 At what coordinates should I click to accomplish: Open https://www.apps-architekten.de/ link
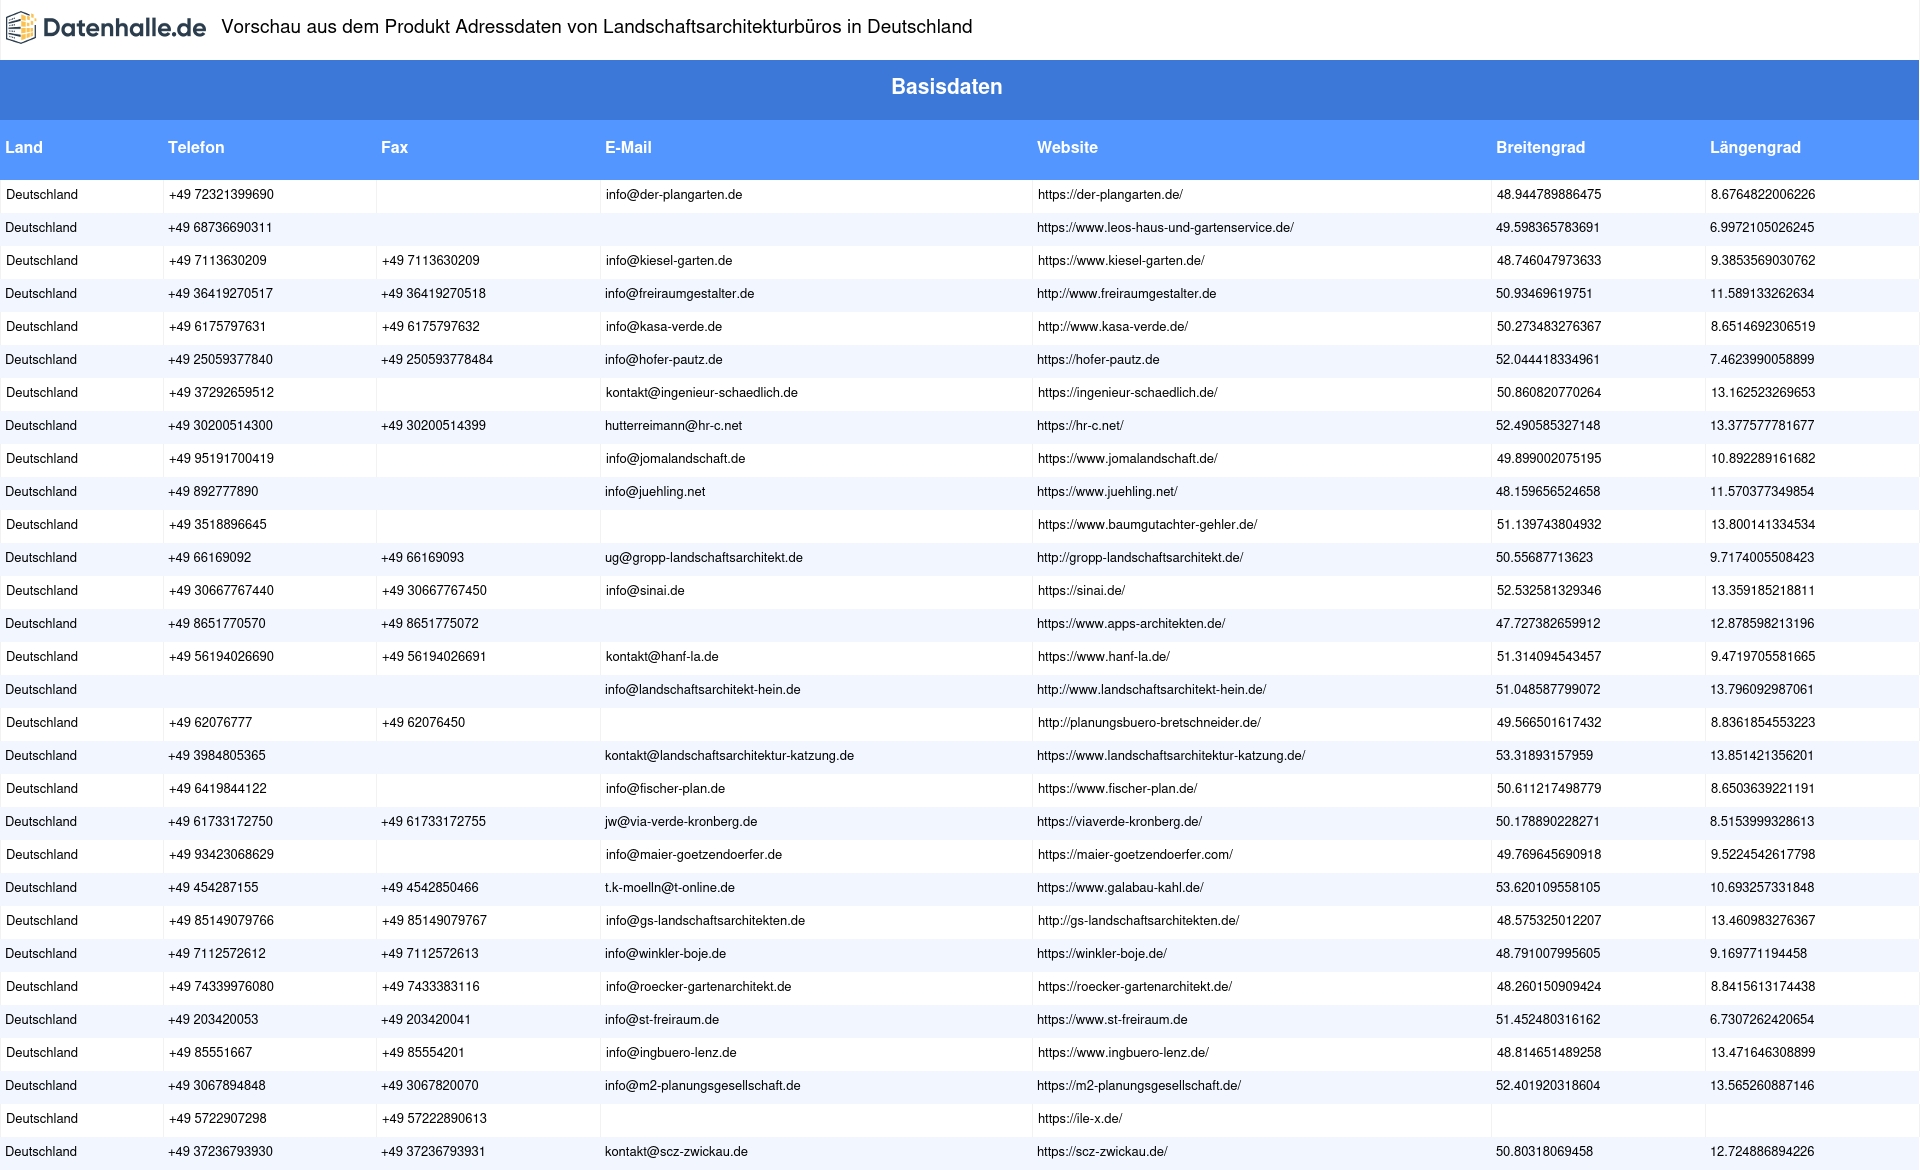pos(1131,624)
